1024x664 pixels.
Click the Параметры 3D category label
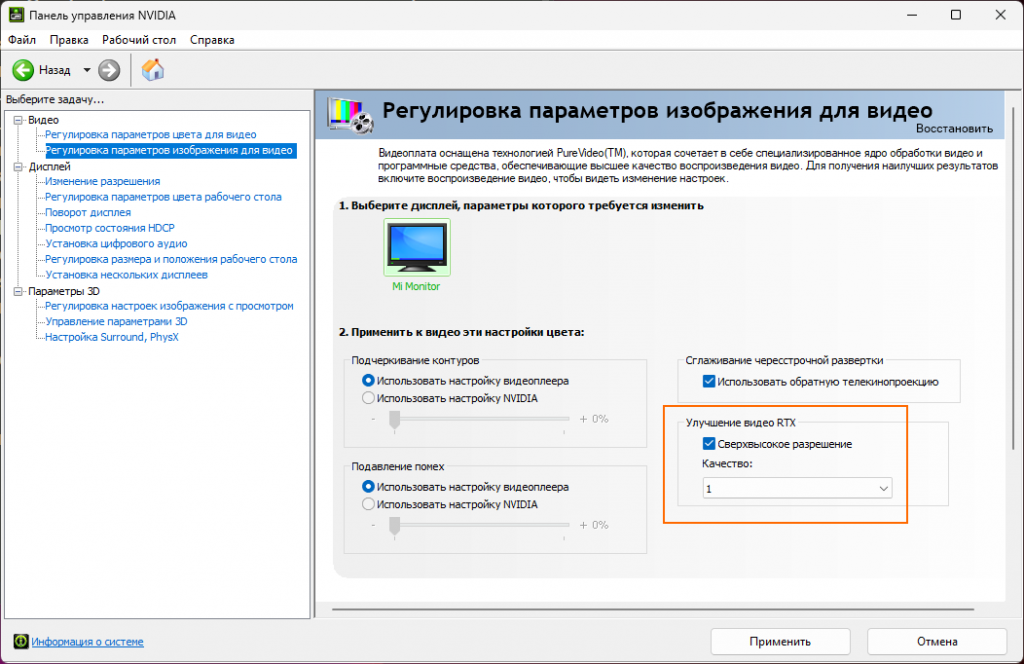64,291
